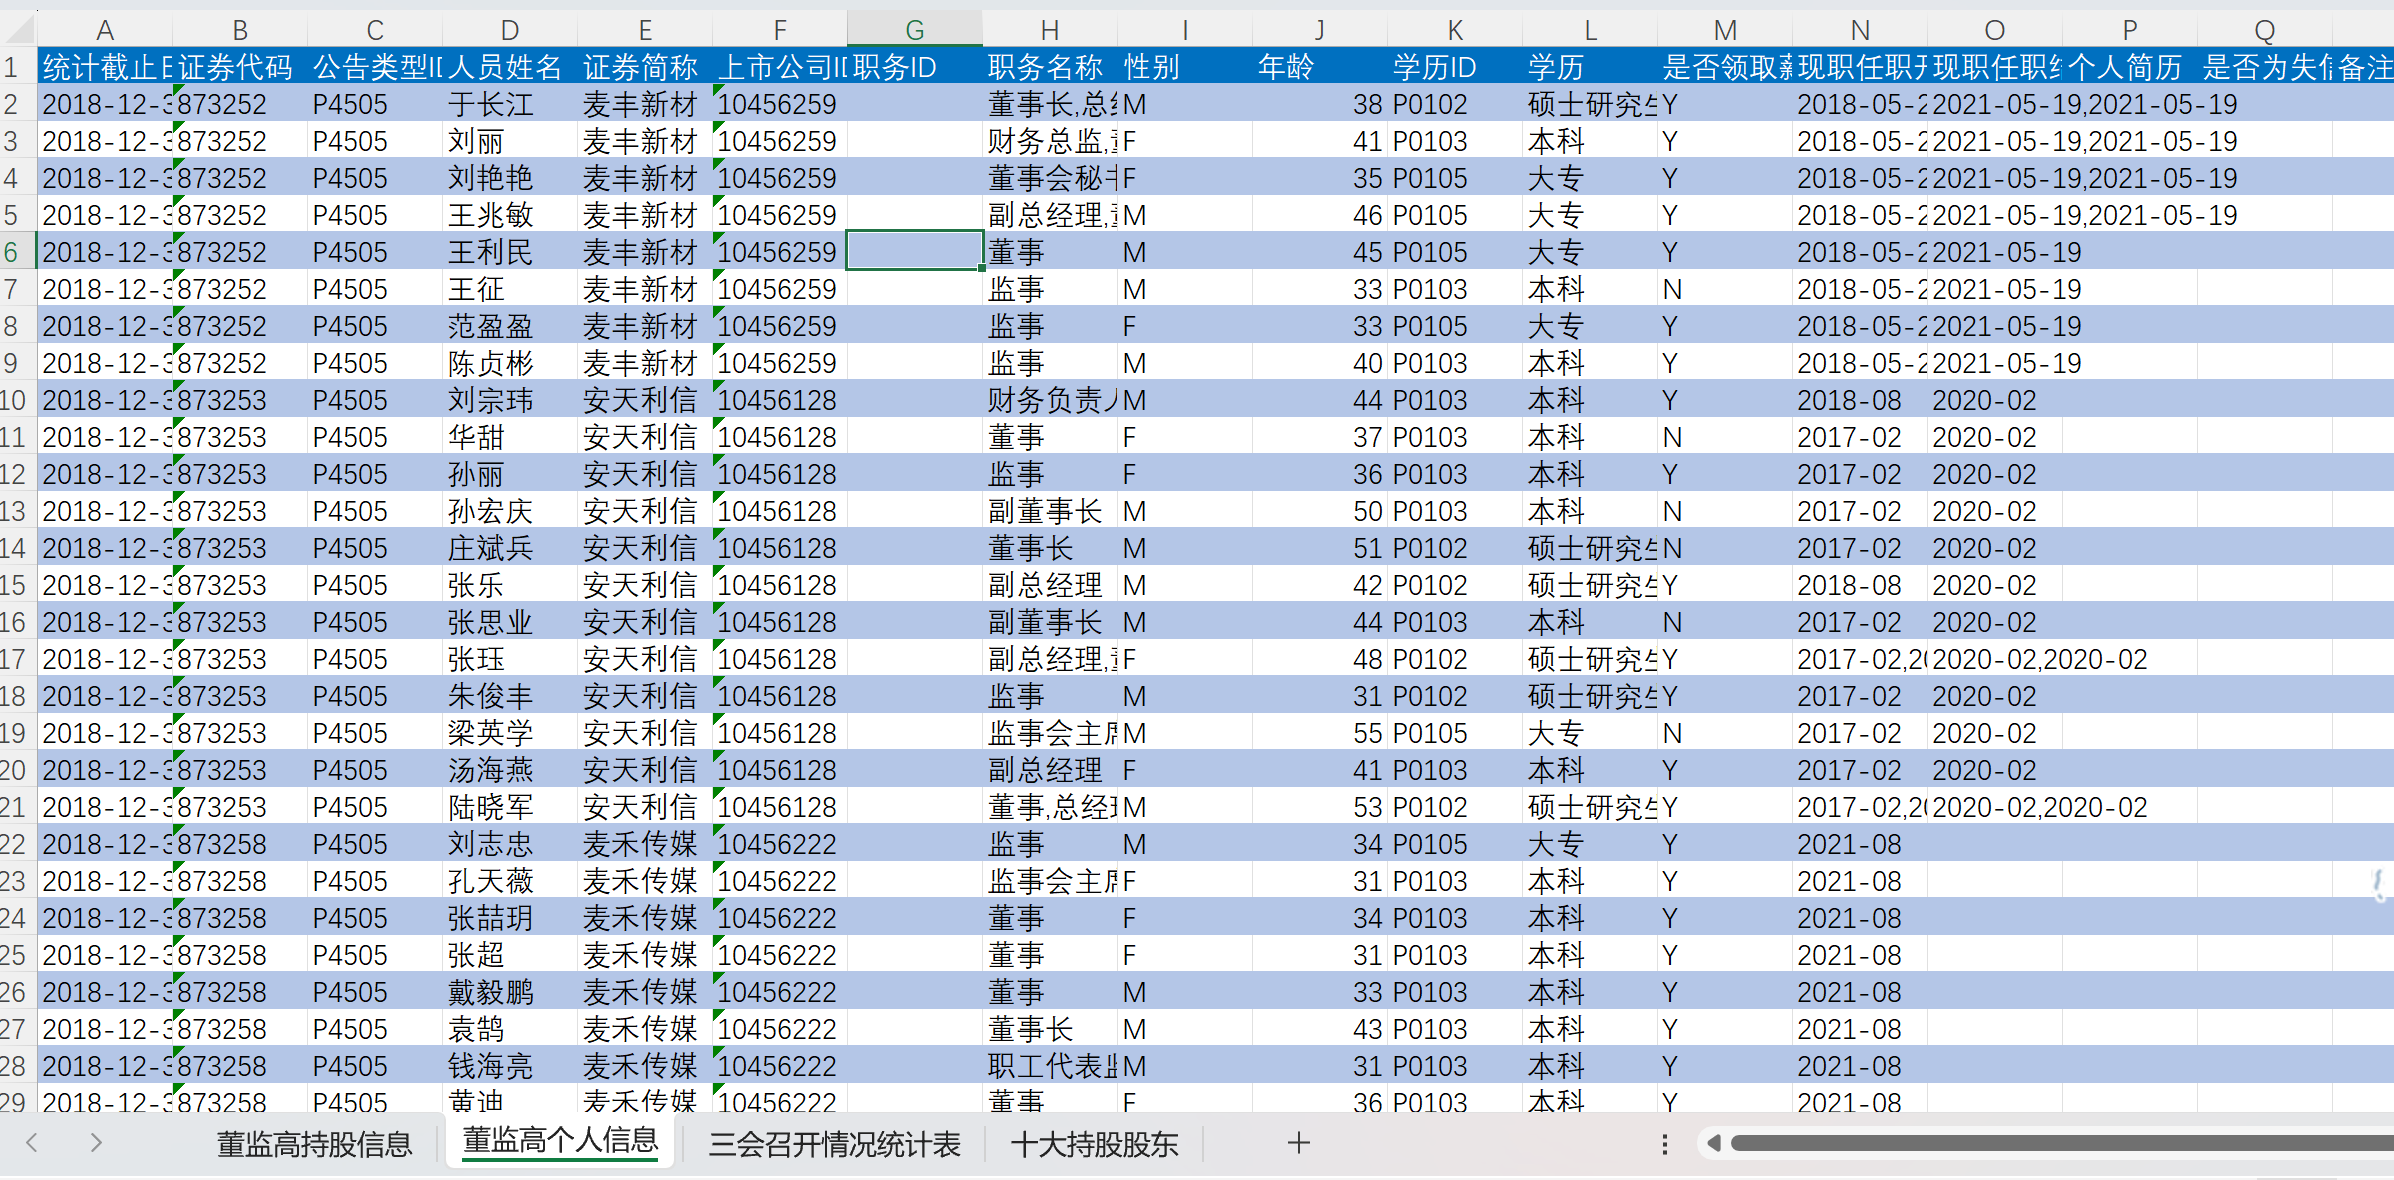Viewport: 2394px width, 1180px height.
Task: Open the 十大持股股东 sheet tab
Action: [x=1094, y=1143]
